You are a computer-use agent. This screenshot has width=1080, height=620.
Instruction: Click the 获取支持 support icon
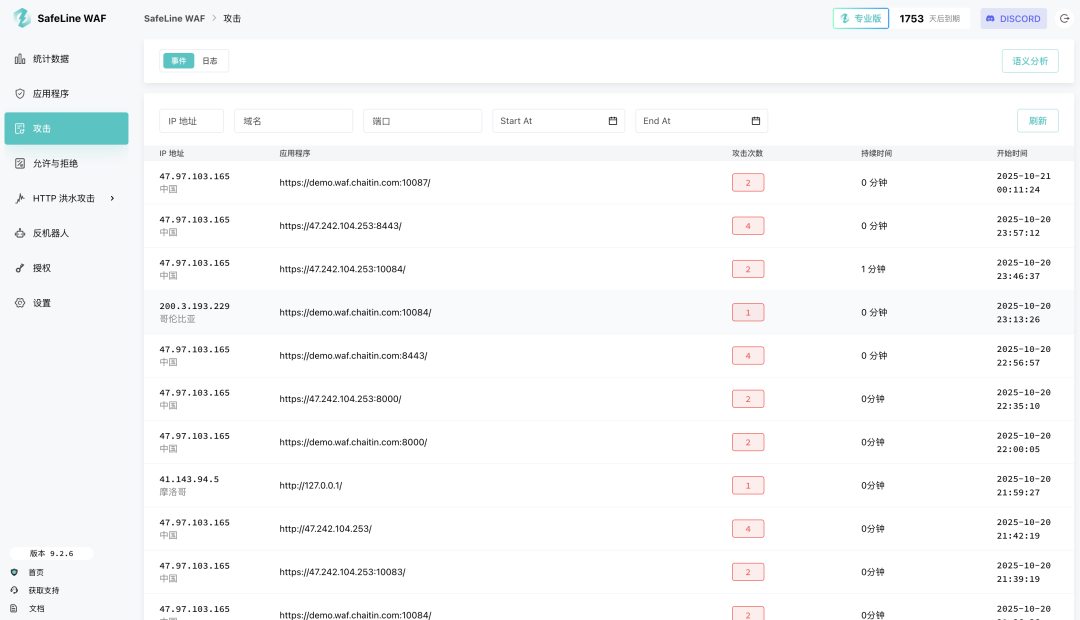click(14, 590)
